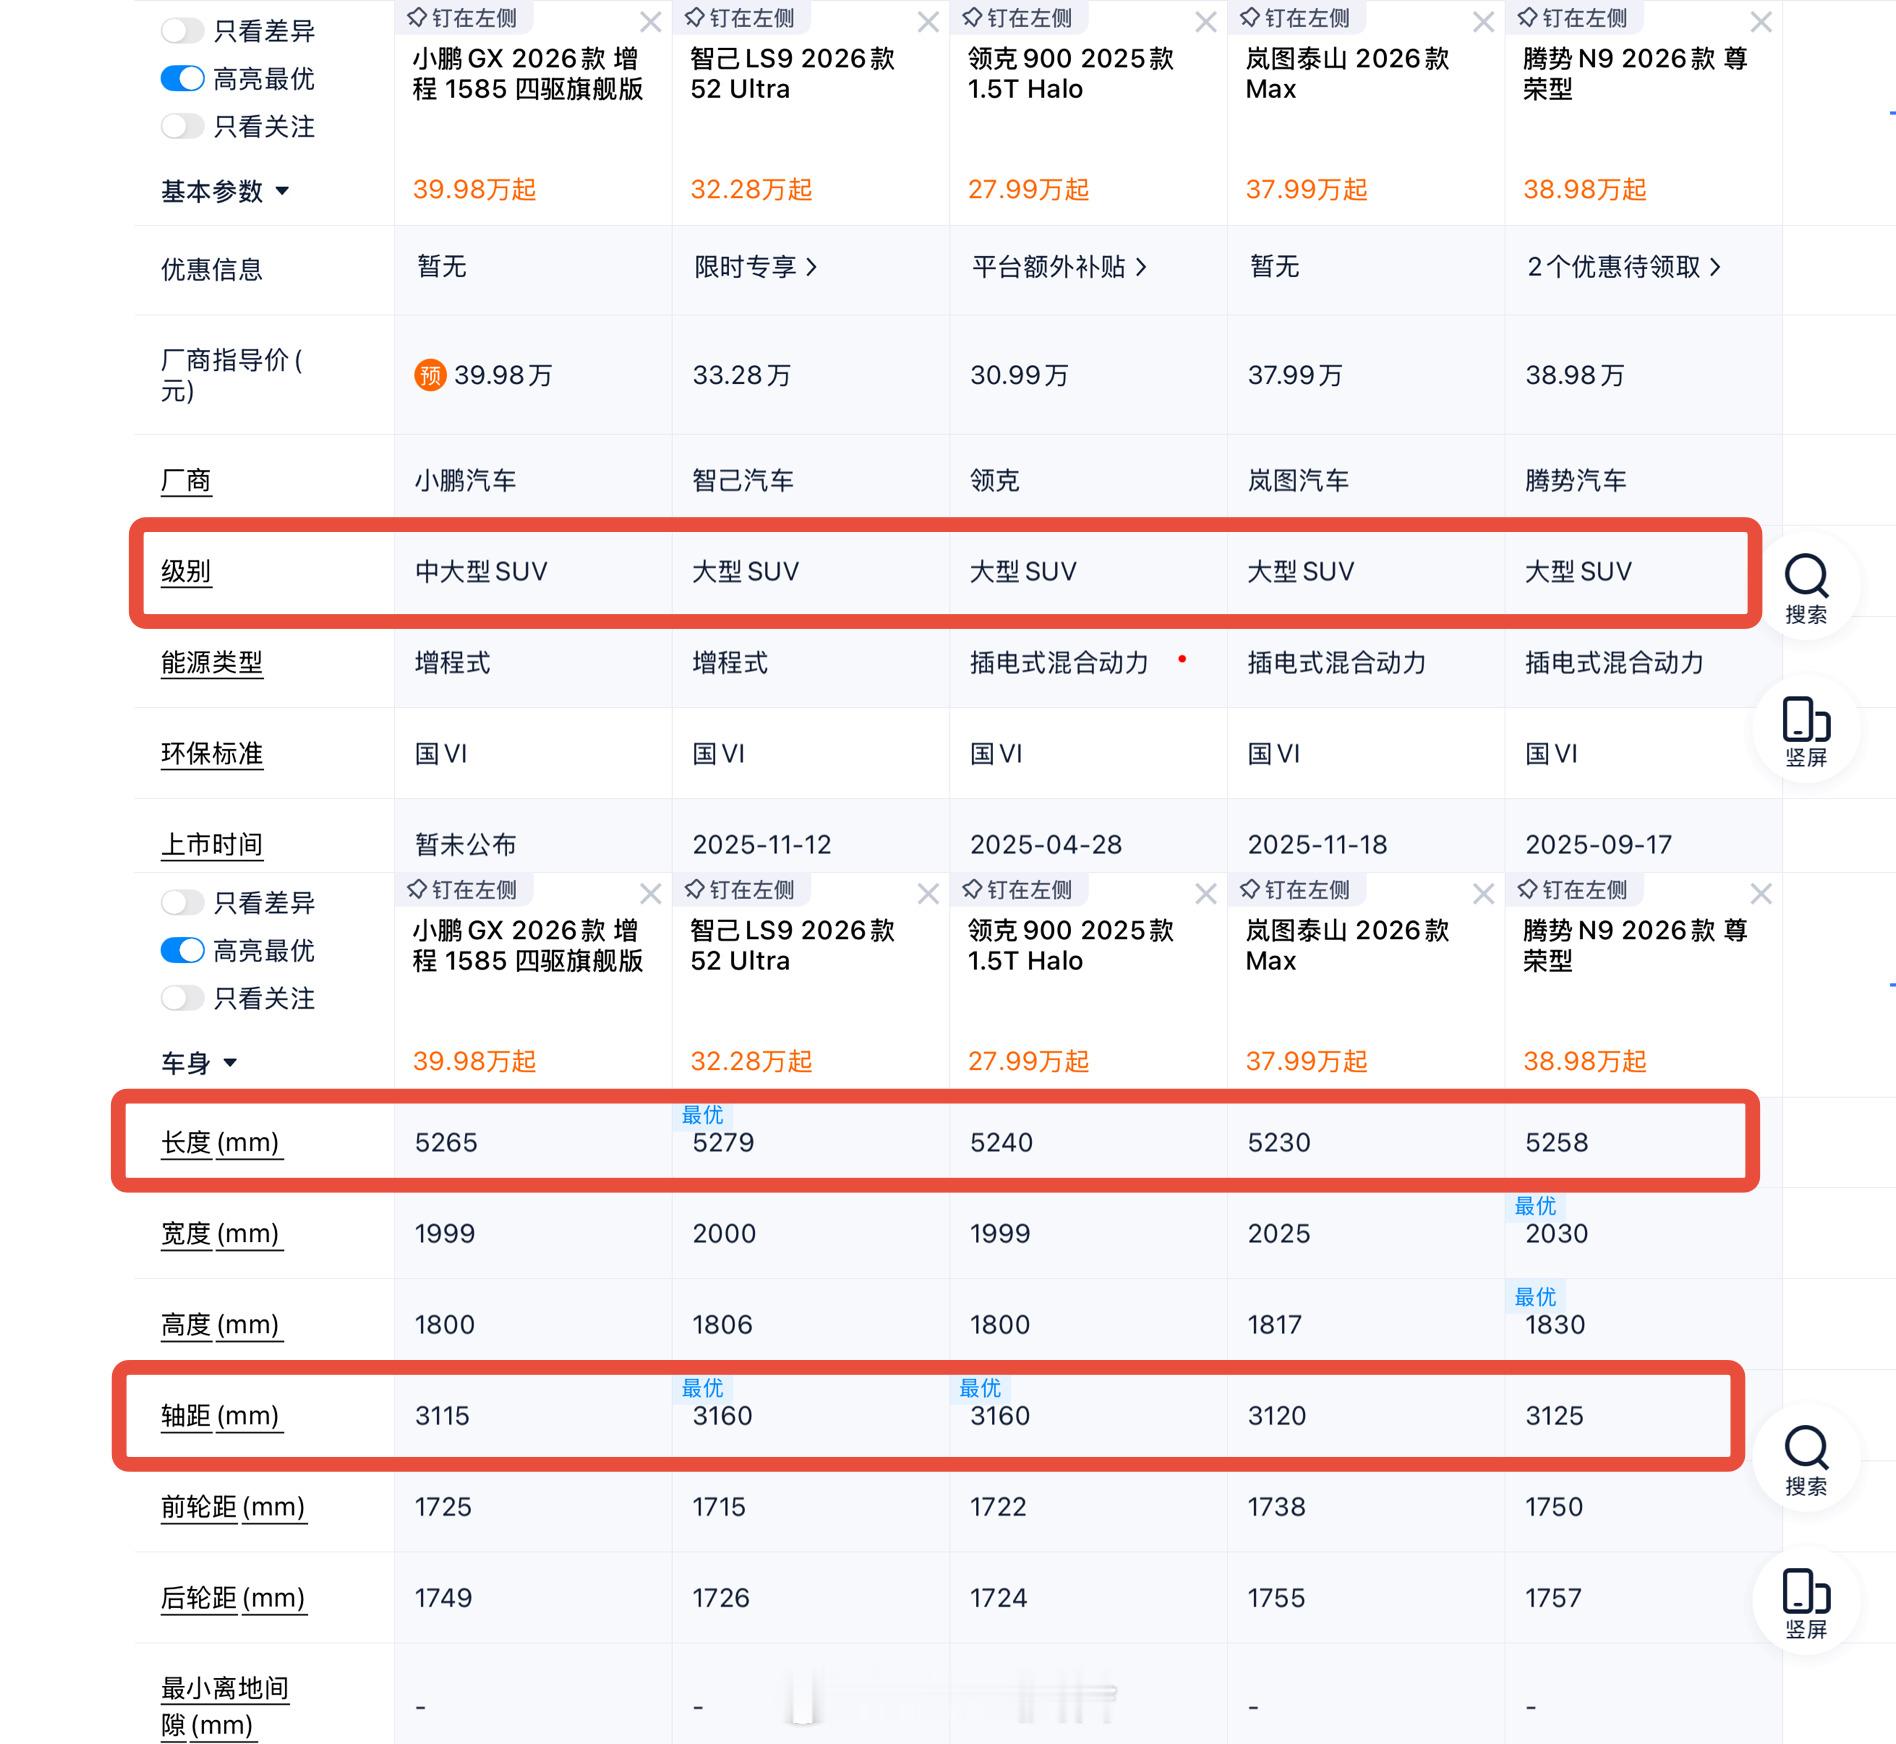Pin 领克 900 to left in 基本参数 header
The width and height of the screenshot is (1896, 1744).
point(1017,18)
